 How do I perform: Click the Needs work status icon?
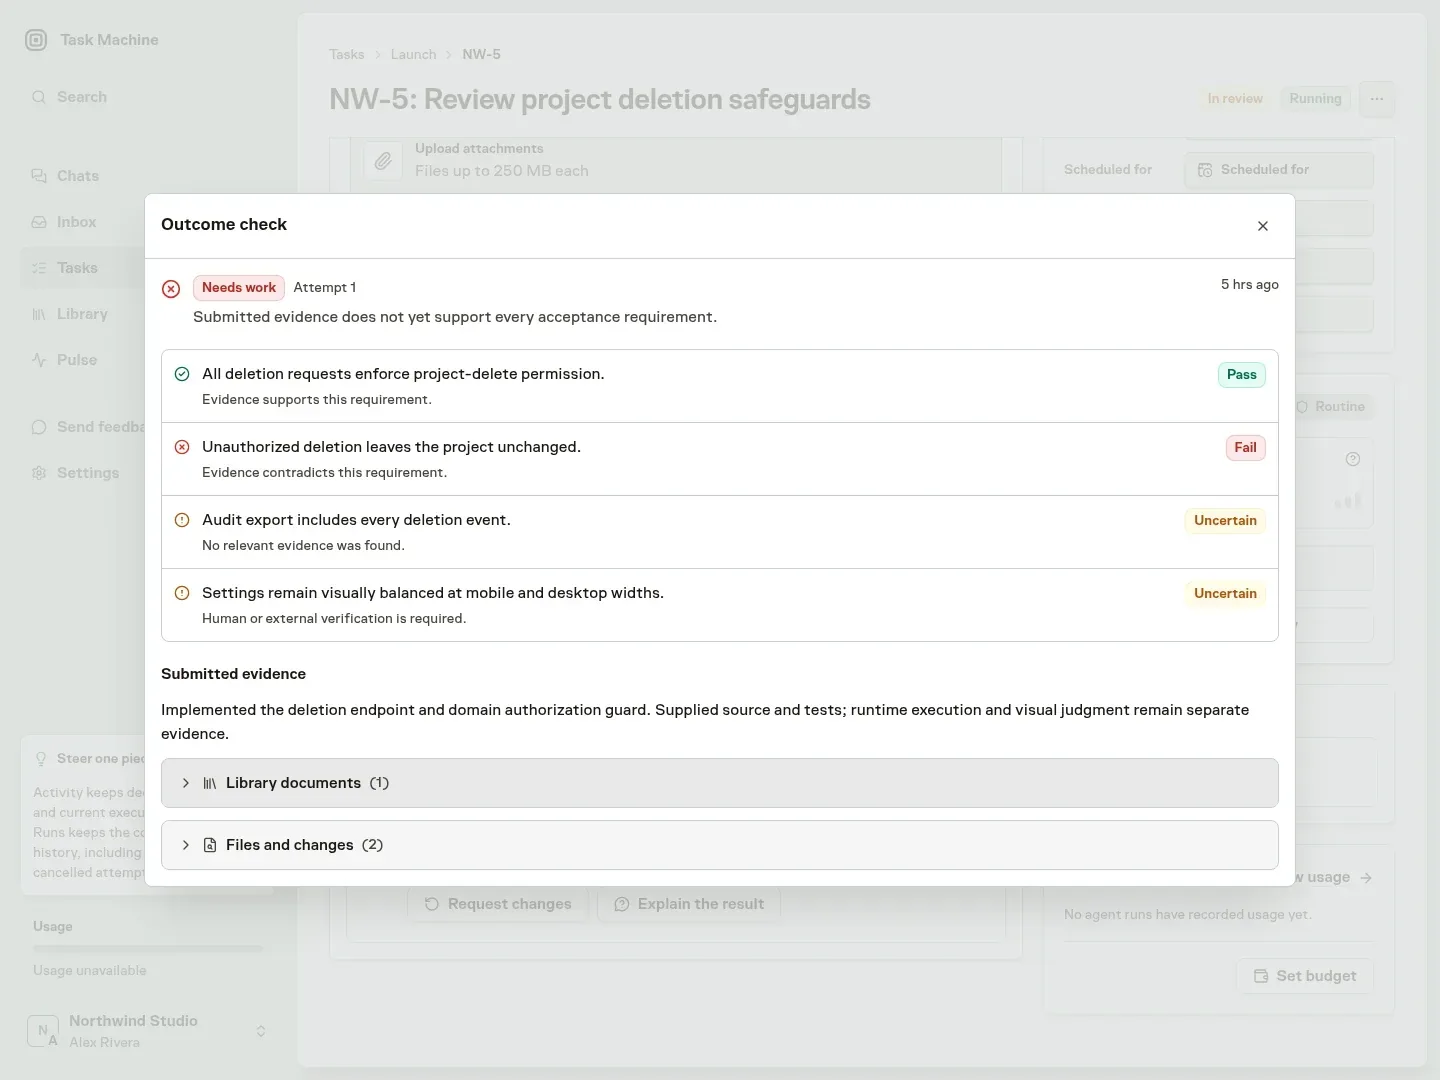pos(171,289)
